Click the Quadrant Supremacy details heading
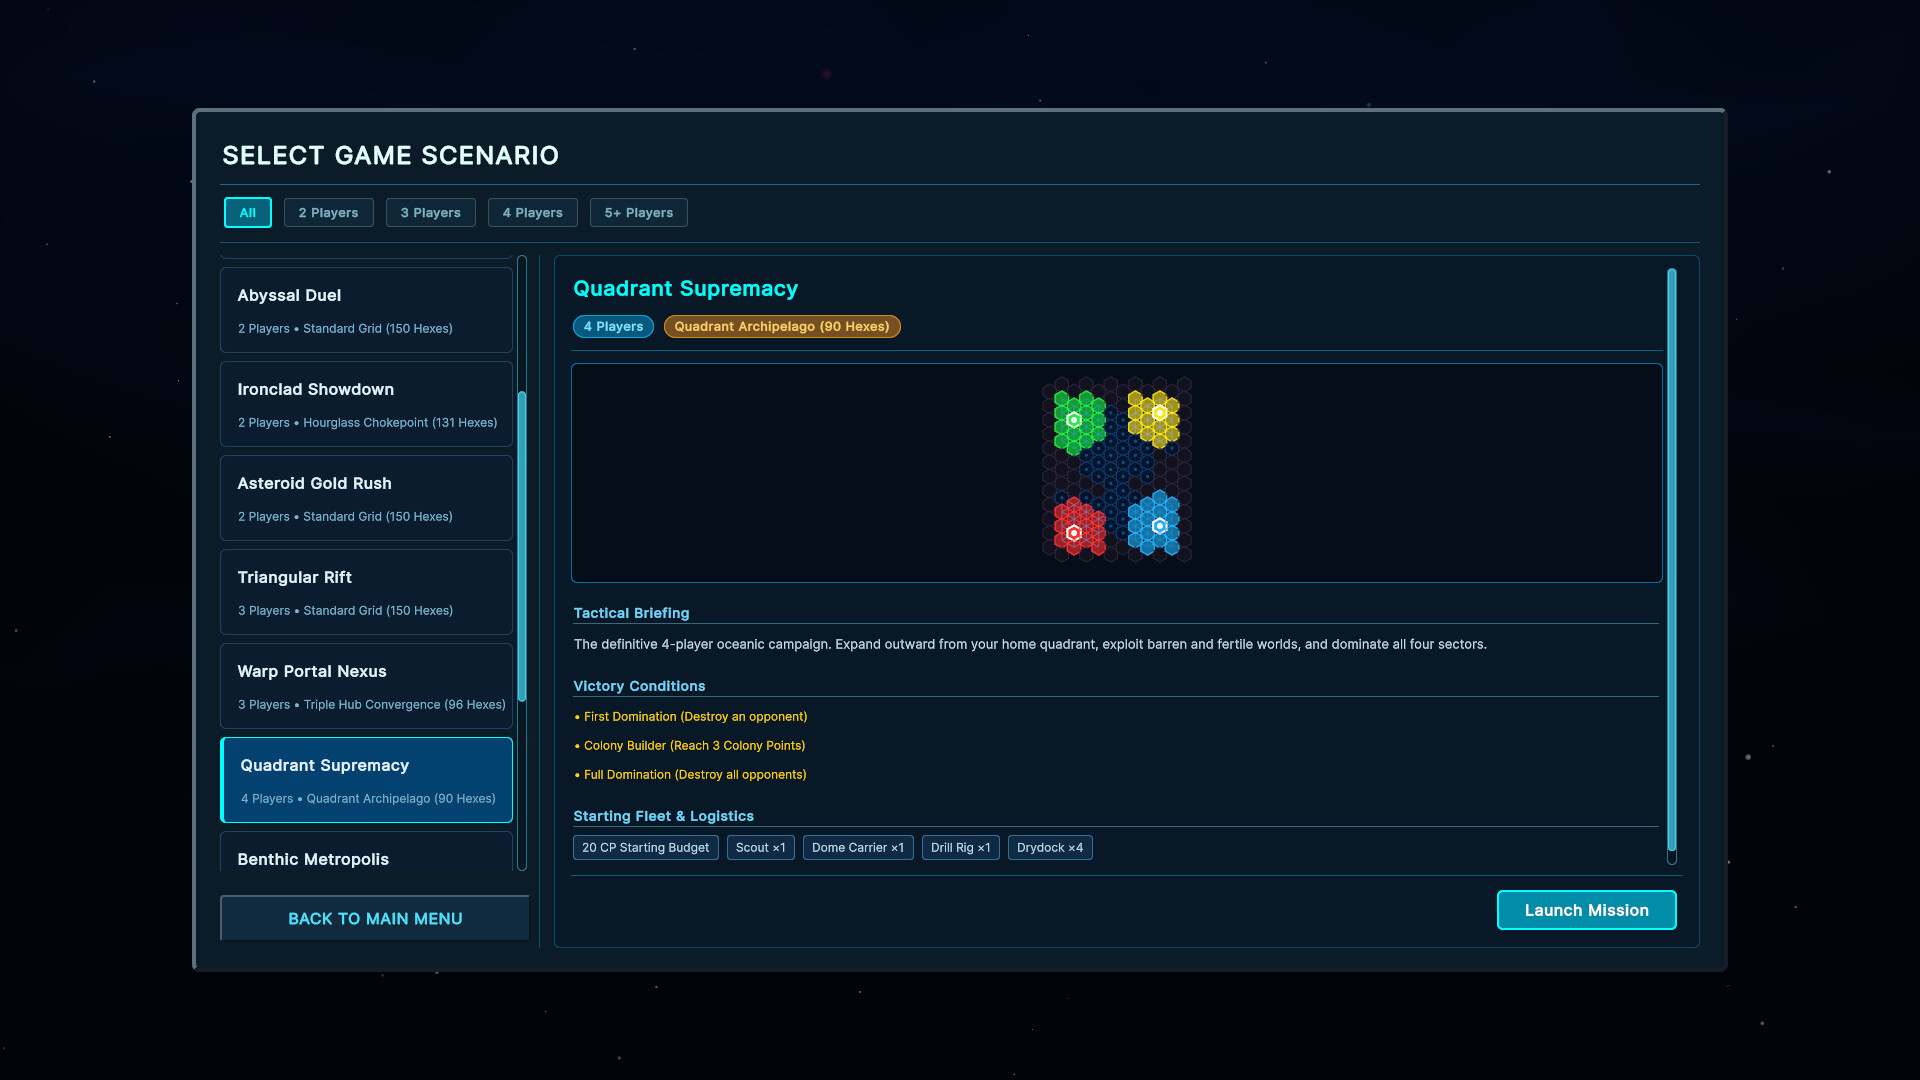The width and height of the screenshot is (1920, 1080). tap(685, 289)
